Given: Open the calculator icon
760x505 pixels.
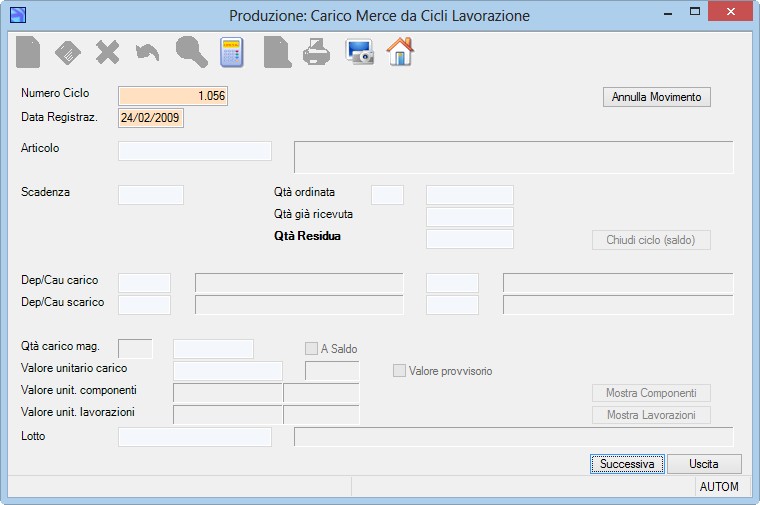Looking at the screenshot, I should pyautogui.click(x=232, y=52).
